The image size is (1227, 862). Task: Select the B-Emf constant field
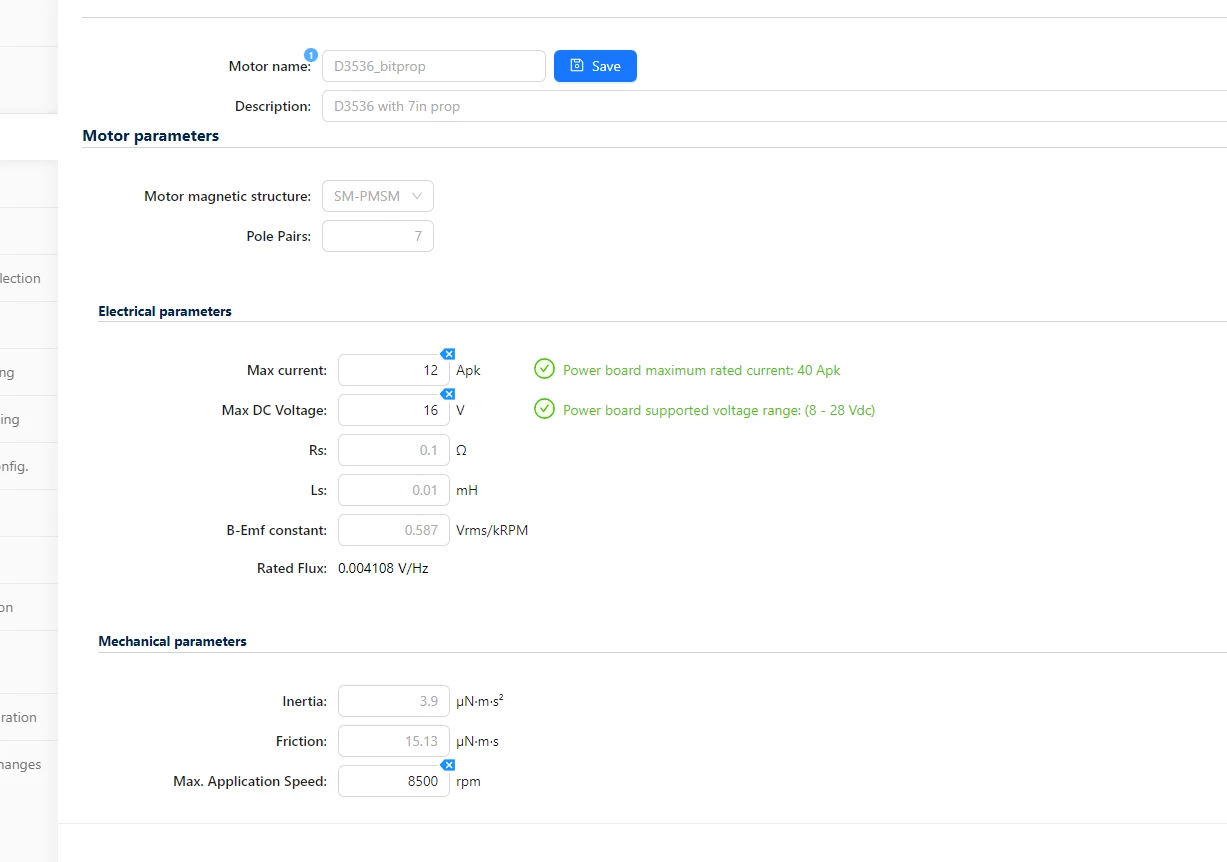[x=394, y=530]
